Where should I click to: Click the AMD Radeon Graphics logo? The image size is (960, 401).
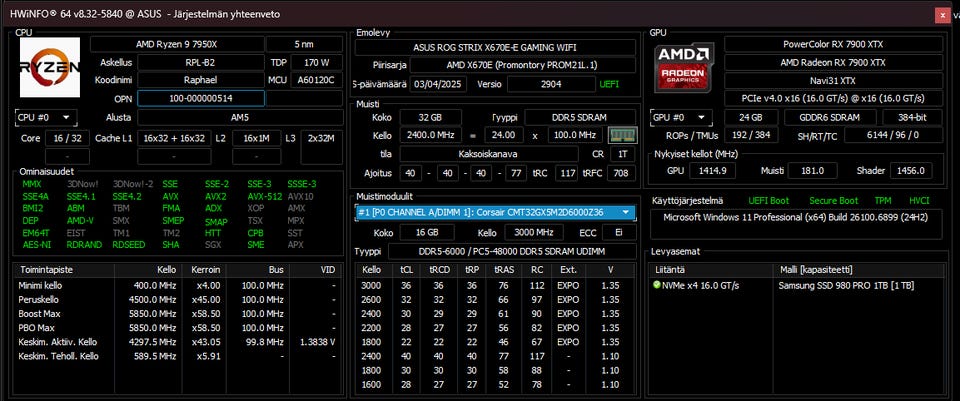pyautogui.click(x=684, y=67)
